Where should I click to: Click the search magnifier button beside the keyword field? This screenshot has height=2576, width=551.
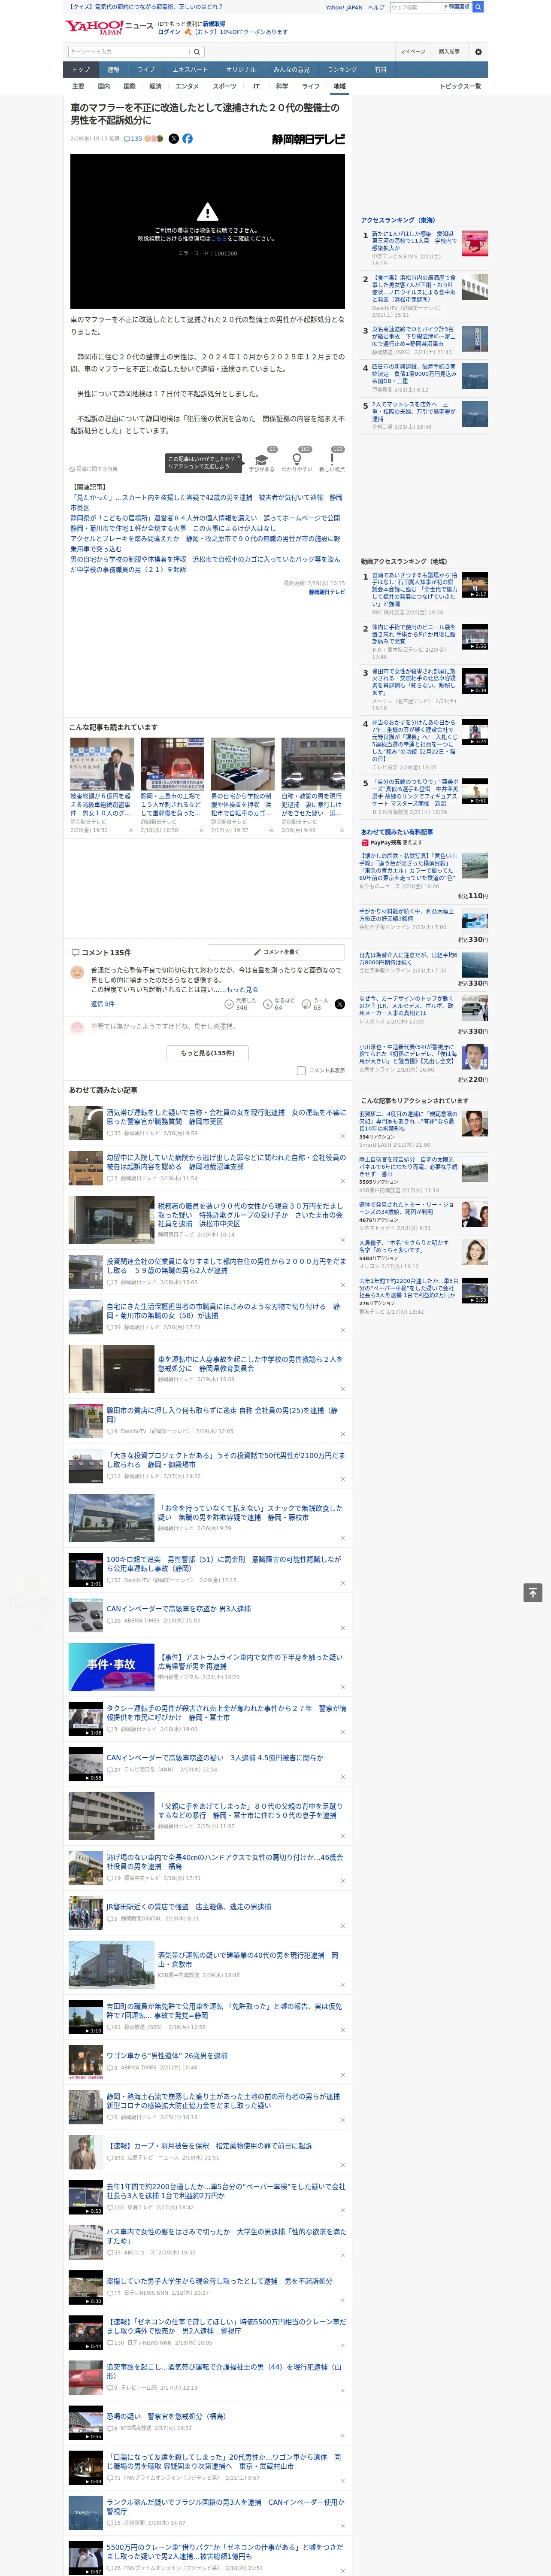(x=197, y=52)
